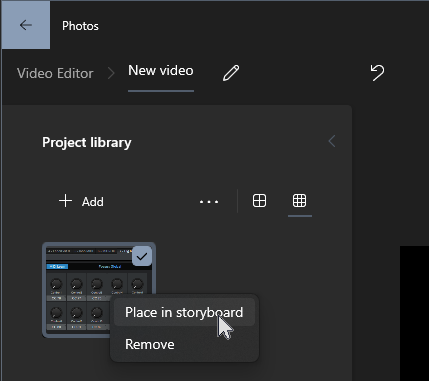429x381 pixels.
Task: Uncheck the selected media thumbnail checkbox
Action: point(142,256)
